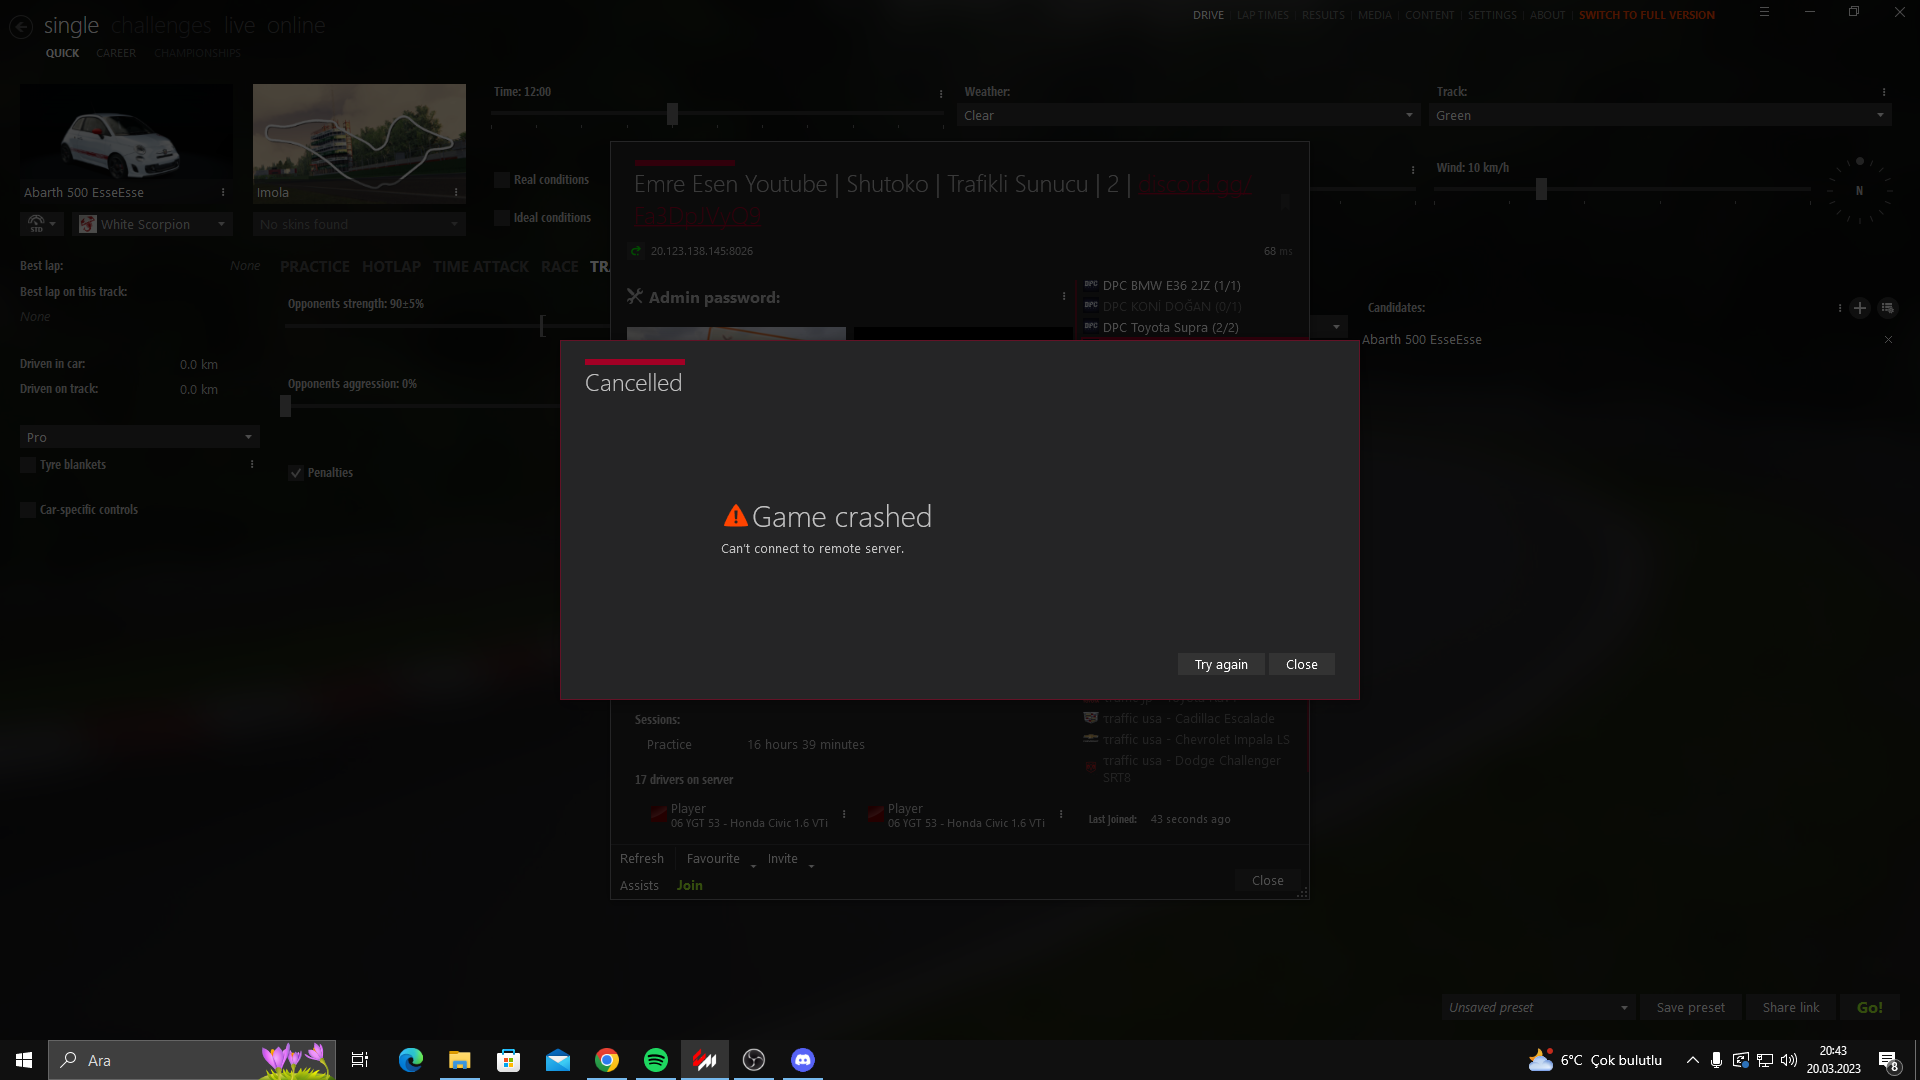Click the back arrow icon
1920x1080 pixels.
tap(21, 27)
